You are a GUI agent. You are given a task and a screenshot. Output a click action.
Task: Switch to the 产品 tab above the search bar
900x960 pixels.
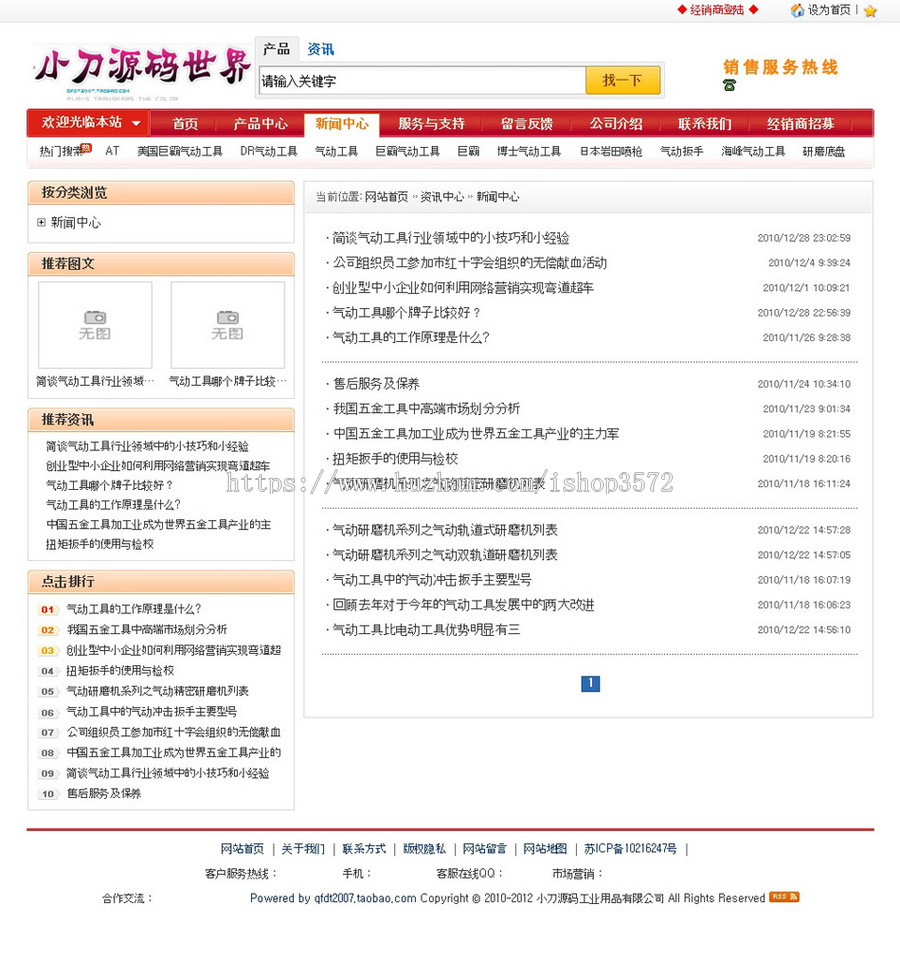(x=278, y=48)
